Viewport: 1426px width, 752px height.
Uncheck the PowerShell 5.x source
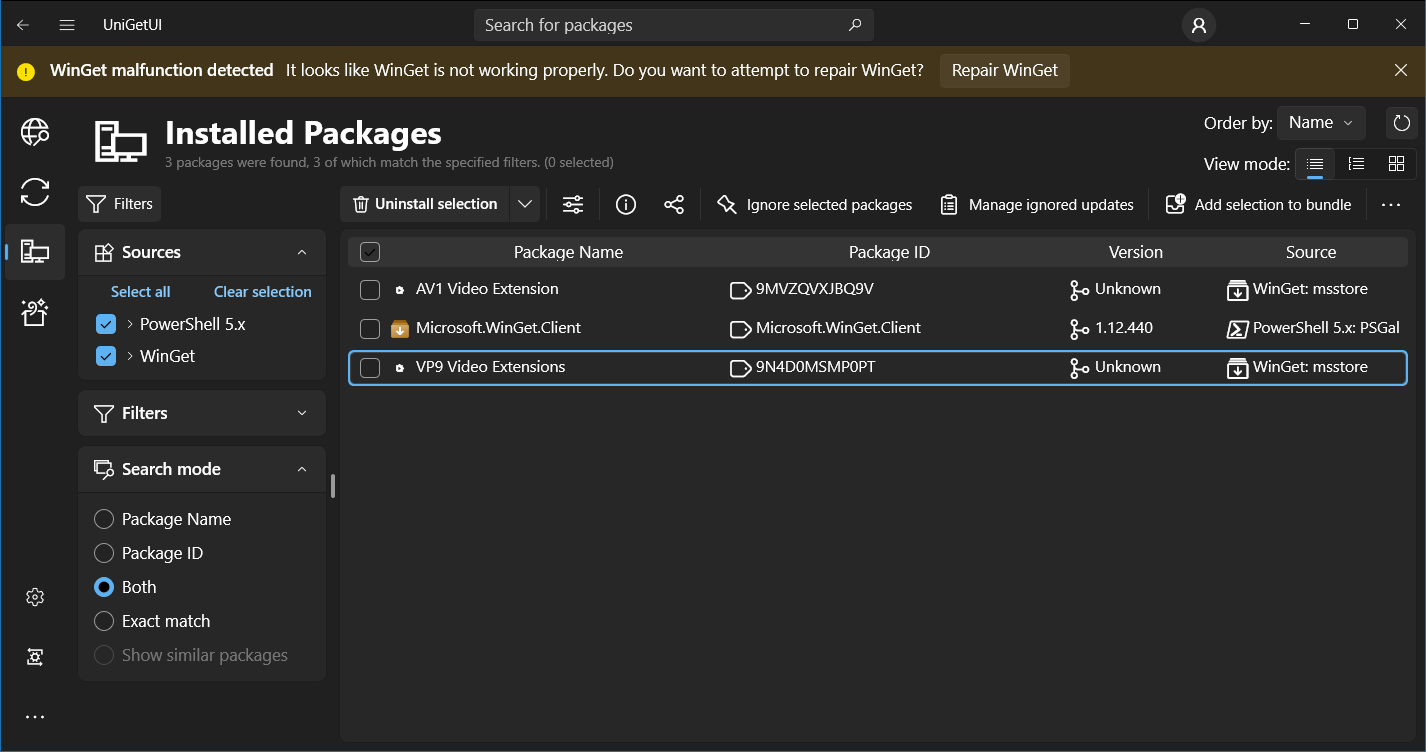(x=106, y=325)
